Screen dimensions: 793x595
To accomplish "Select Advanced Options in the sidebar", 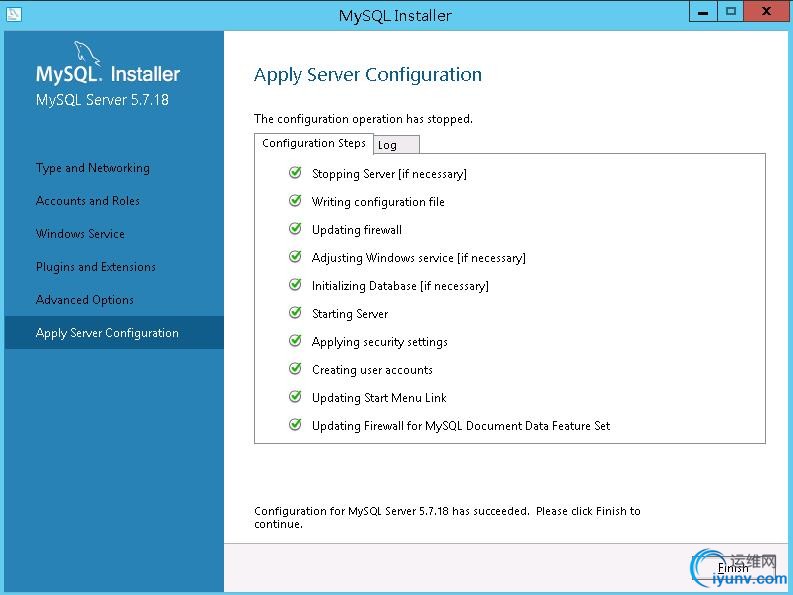I will [x=85, y=300].
